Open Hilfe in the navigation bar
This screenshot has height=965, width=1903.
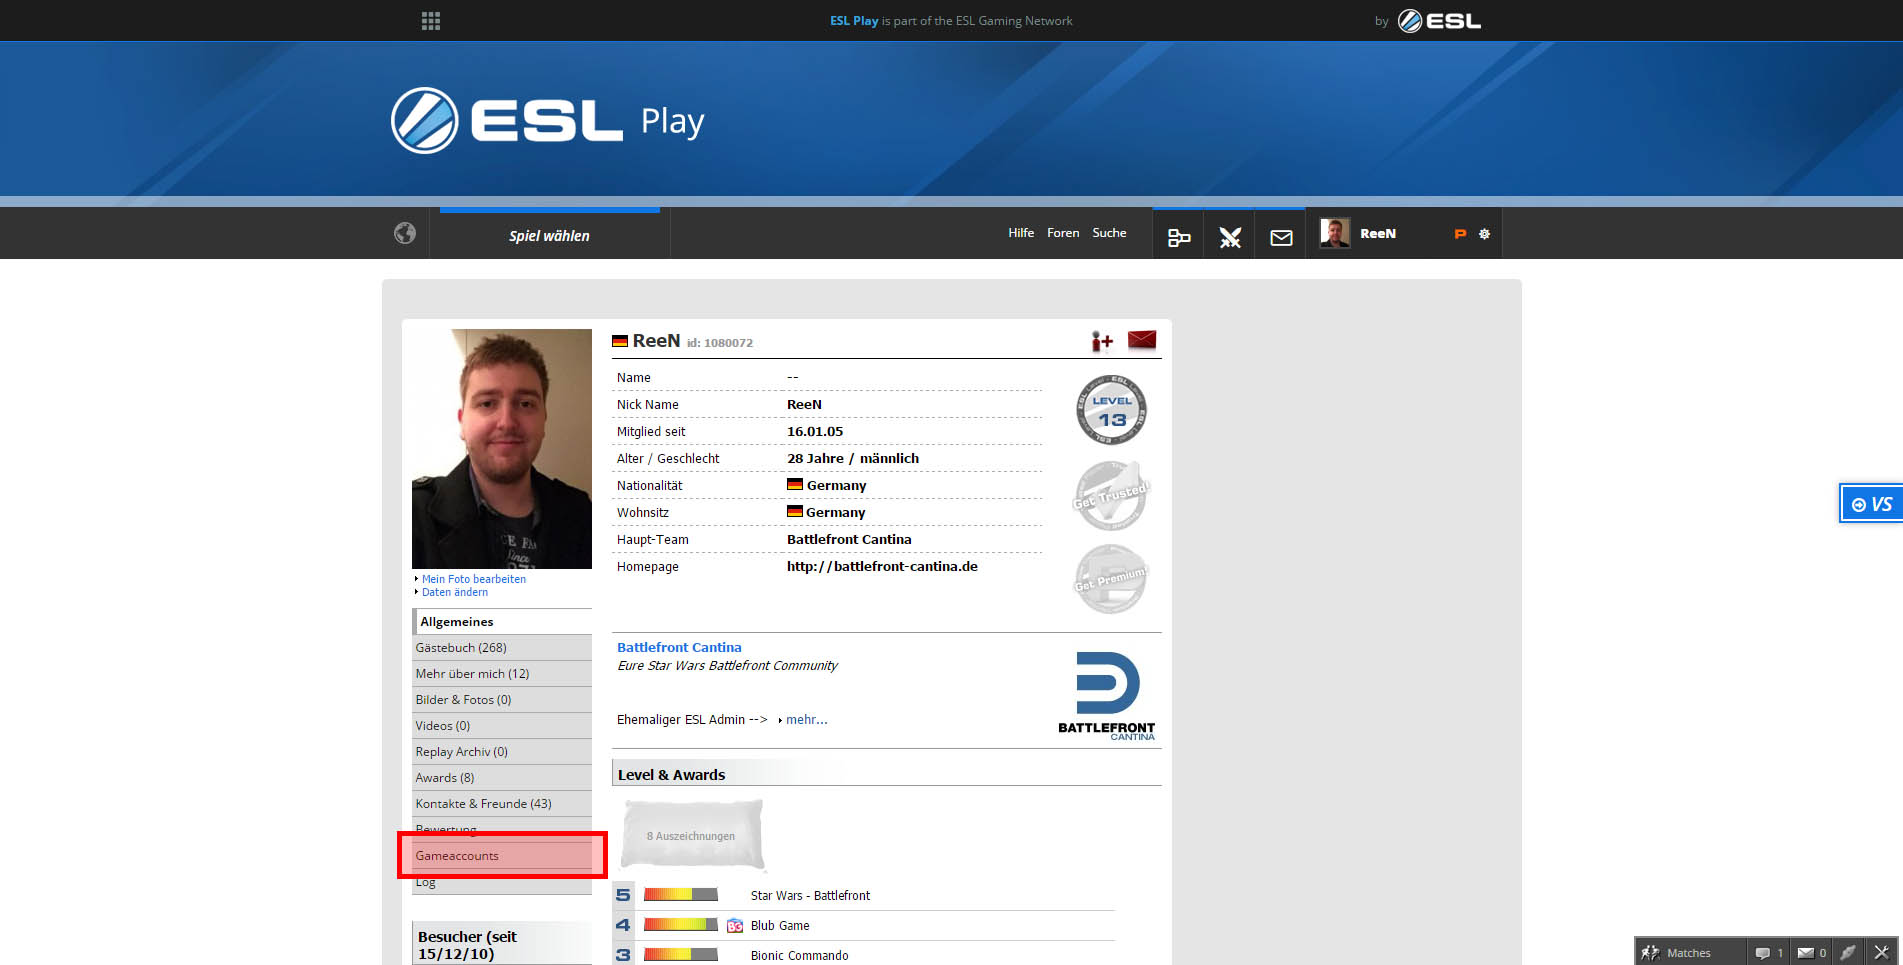(x=1021, y=233)
